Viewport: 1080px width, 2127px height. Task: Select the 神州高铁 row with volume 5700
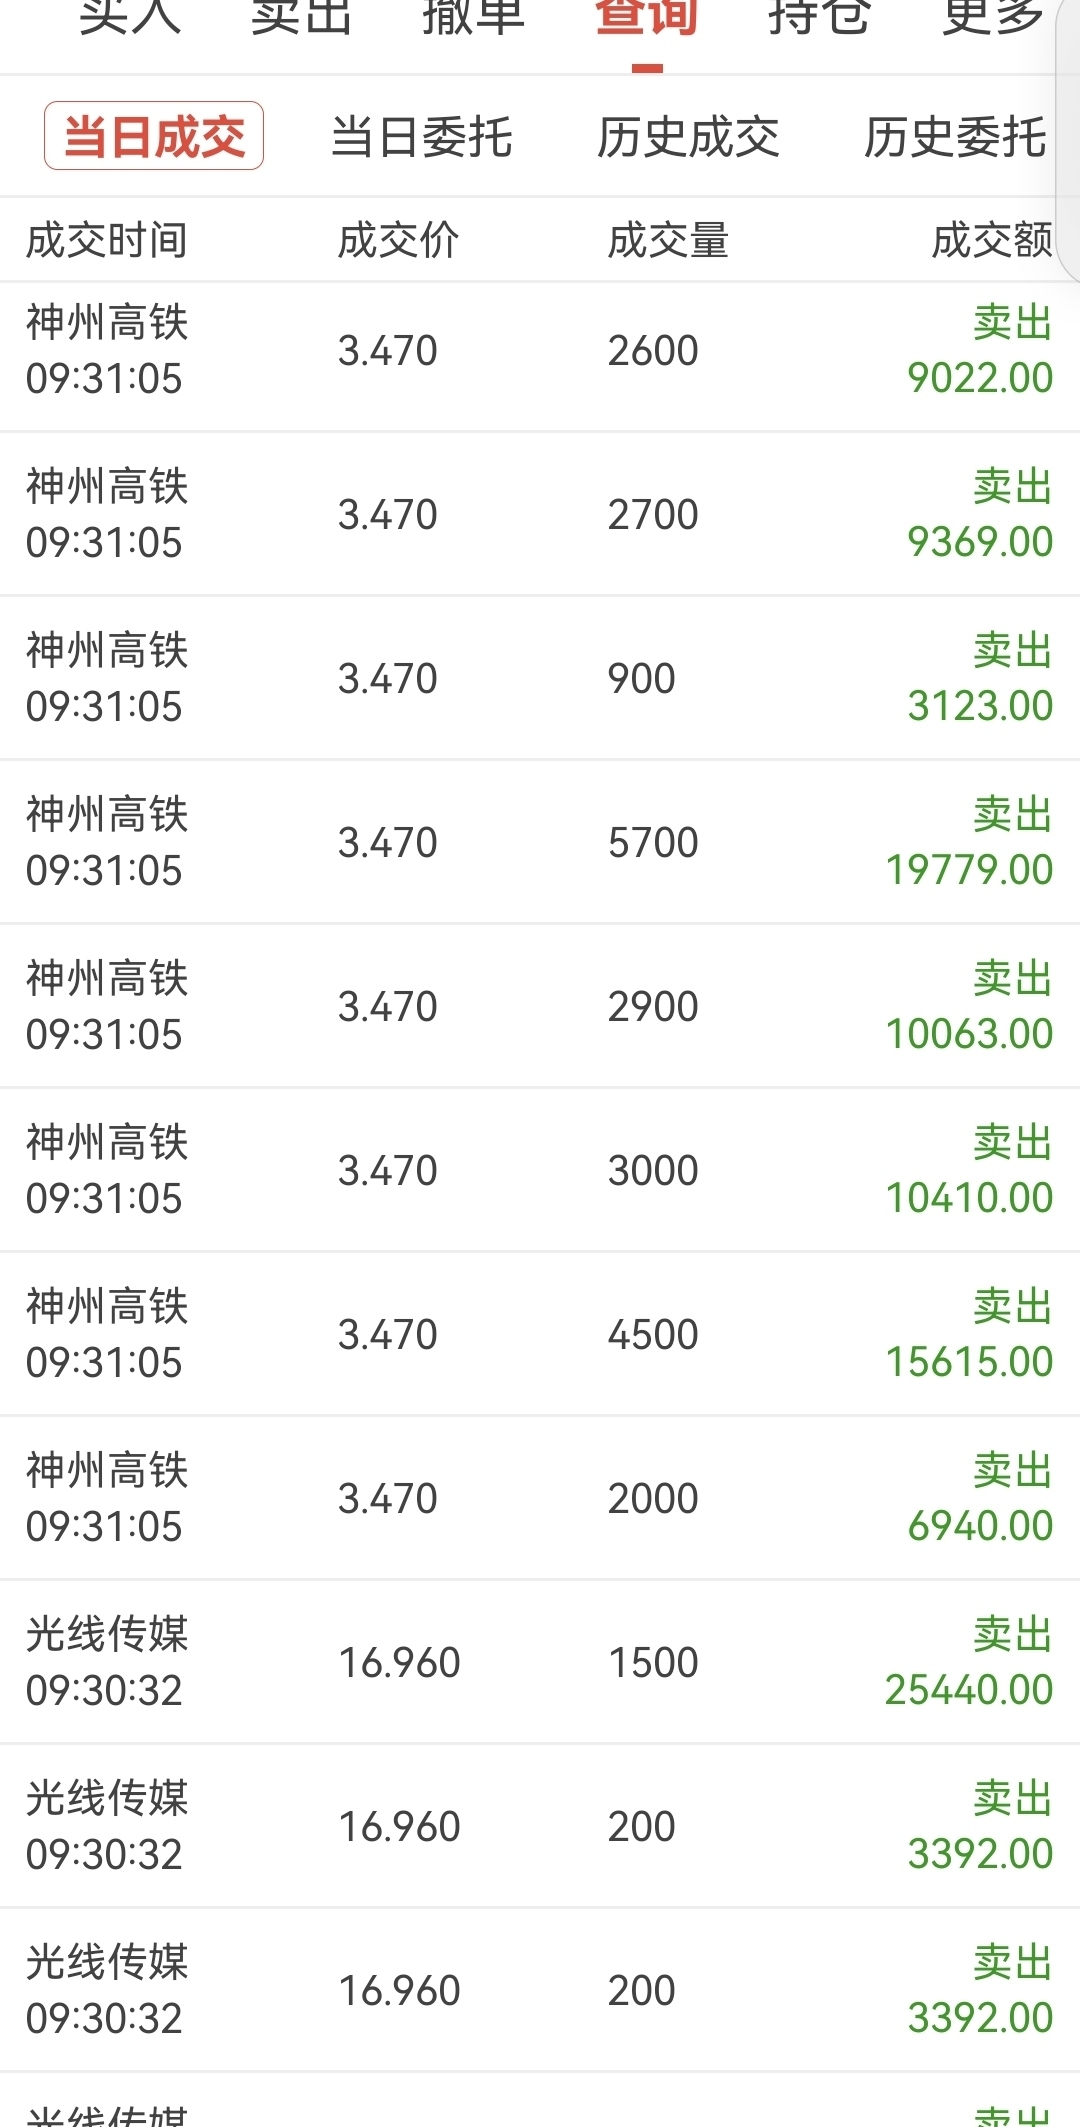pyautogui.click(x=540, y=843)
